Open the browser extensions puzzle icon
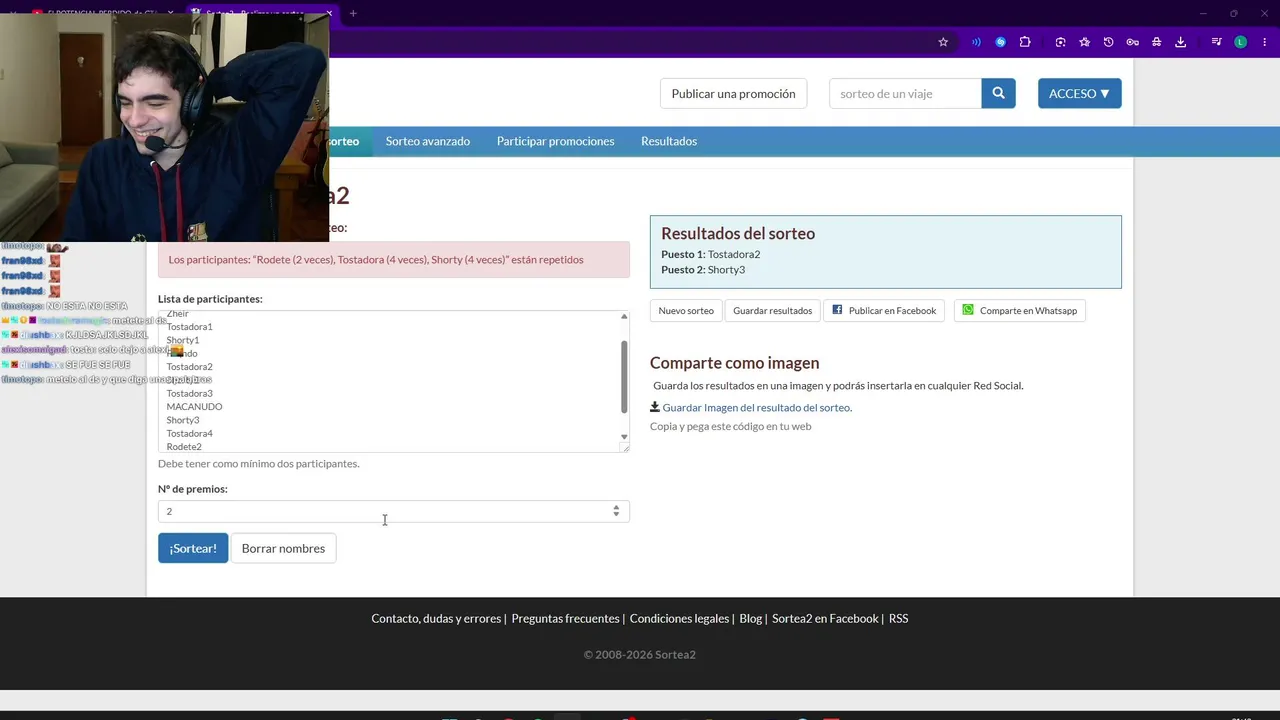Image resolution: width=1280 pixels, height=720 pixels. point(1025,42)
